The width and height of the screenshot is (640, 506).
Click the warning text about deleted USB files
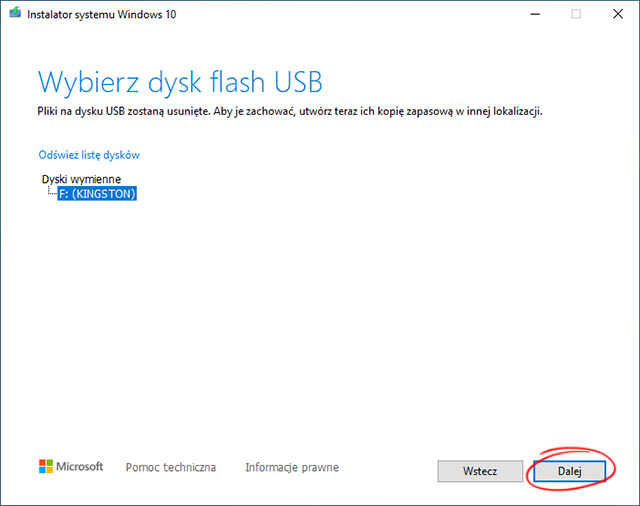pos(290,111)
